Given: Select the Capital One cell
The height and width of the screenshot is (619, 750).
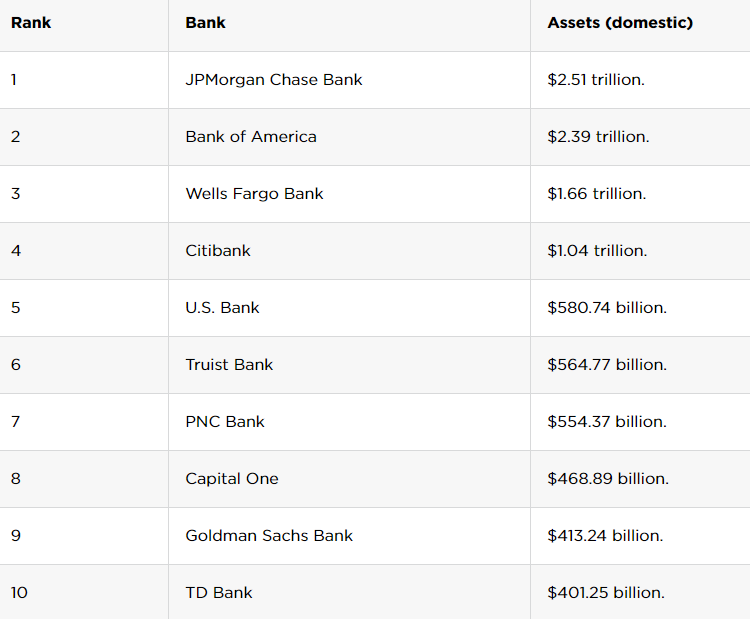Looking at the screenshot, I should [x=232, y=479].
